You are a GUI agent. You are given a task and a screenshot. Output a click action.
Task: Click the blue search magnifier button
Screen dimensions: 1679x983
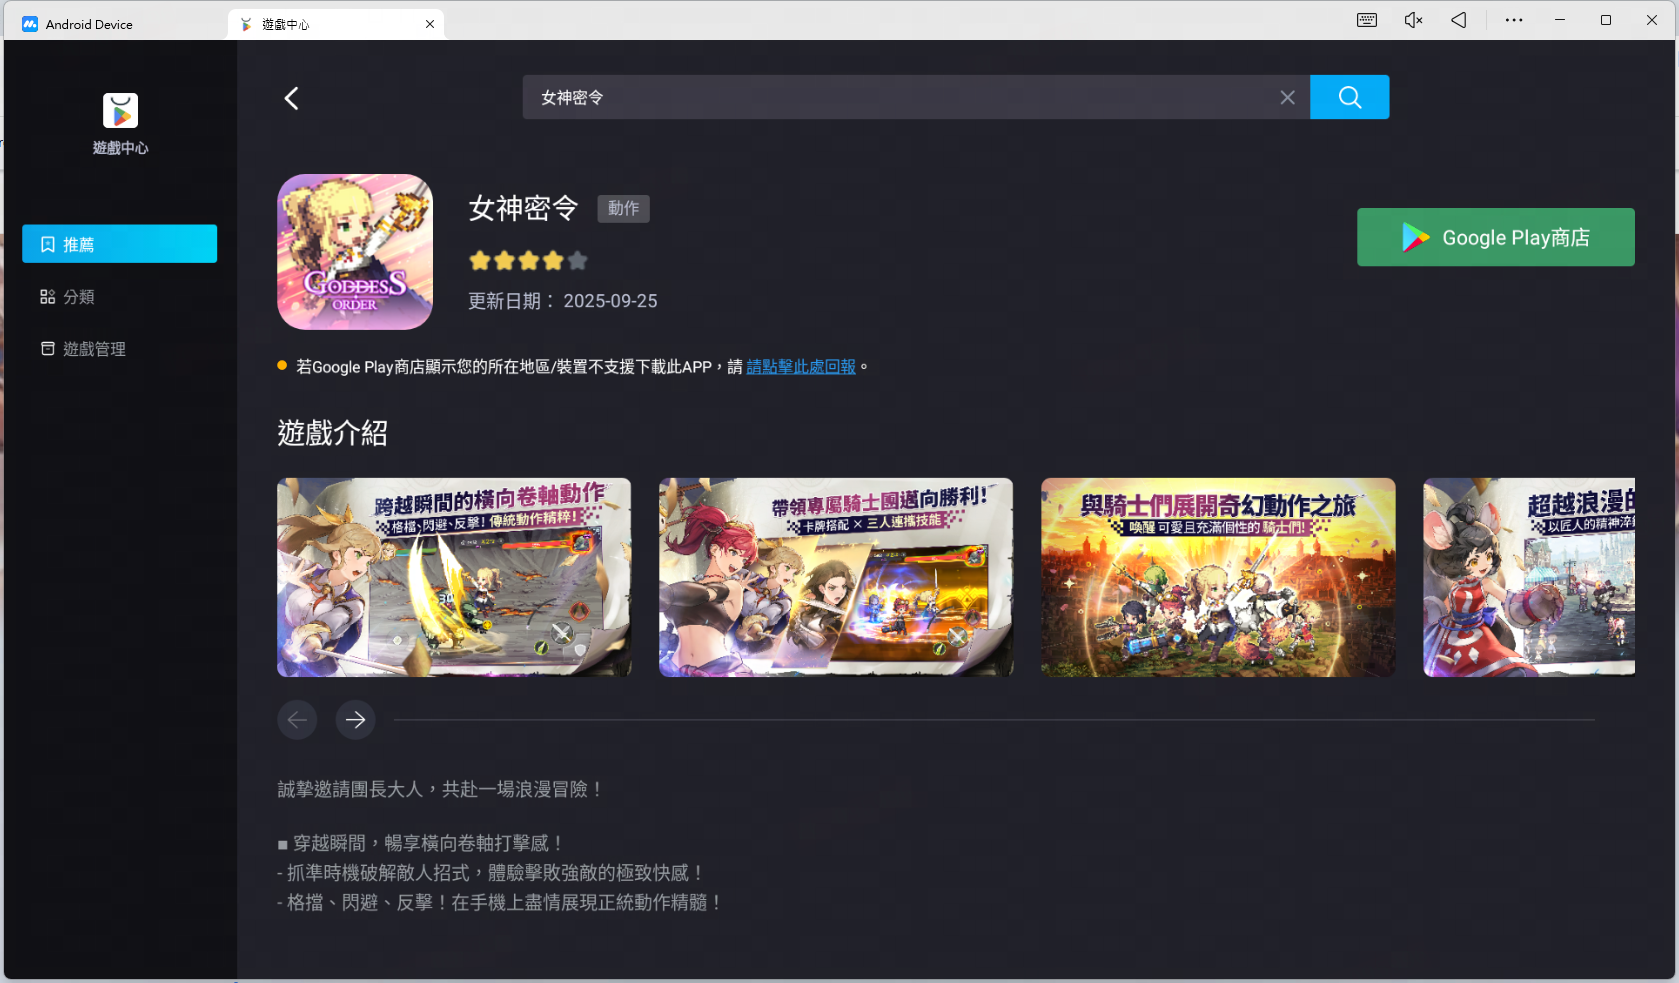coord(1349,97)
